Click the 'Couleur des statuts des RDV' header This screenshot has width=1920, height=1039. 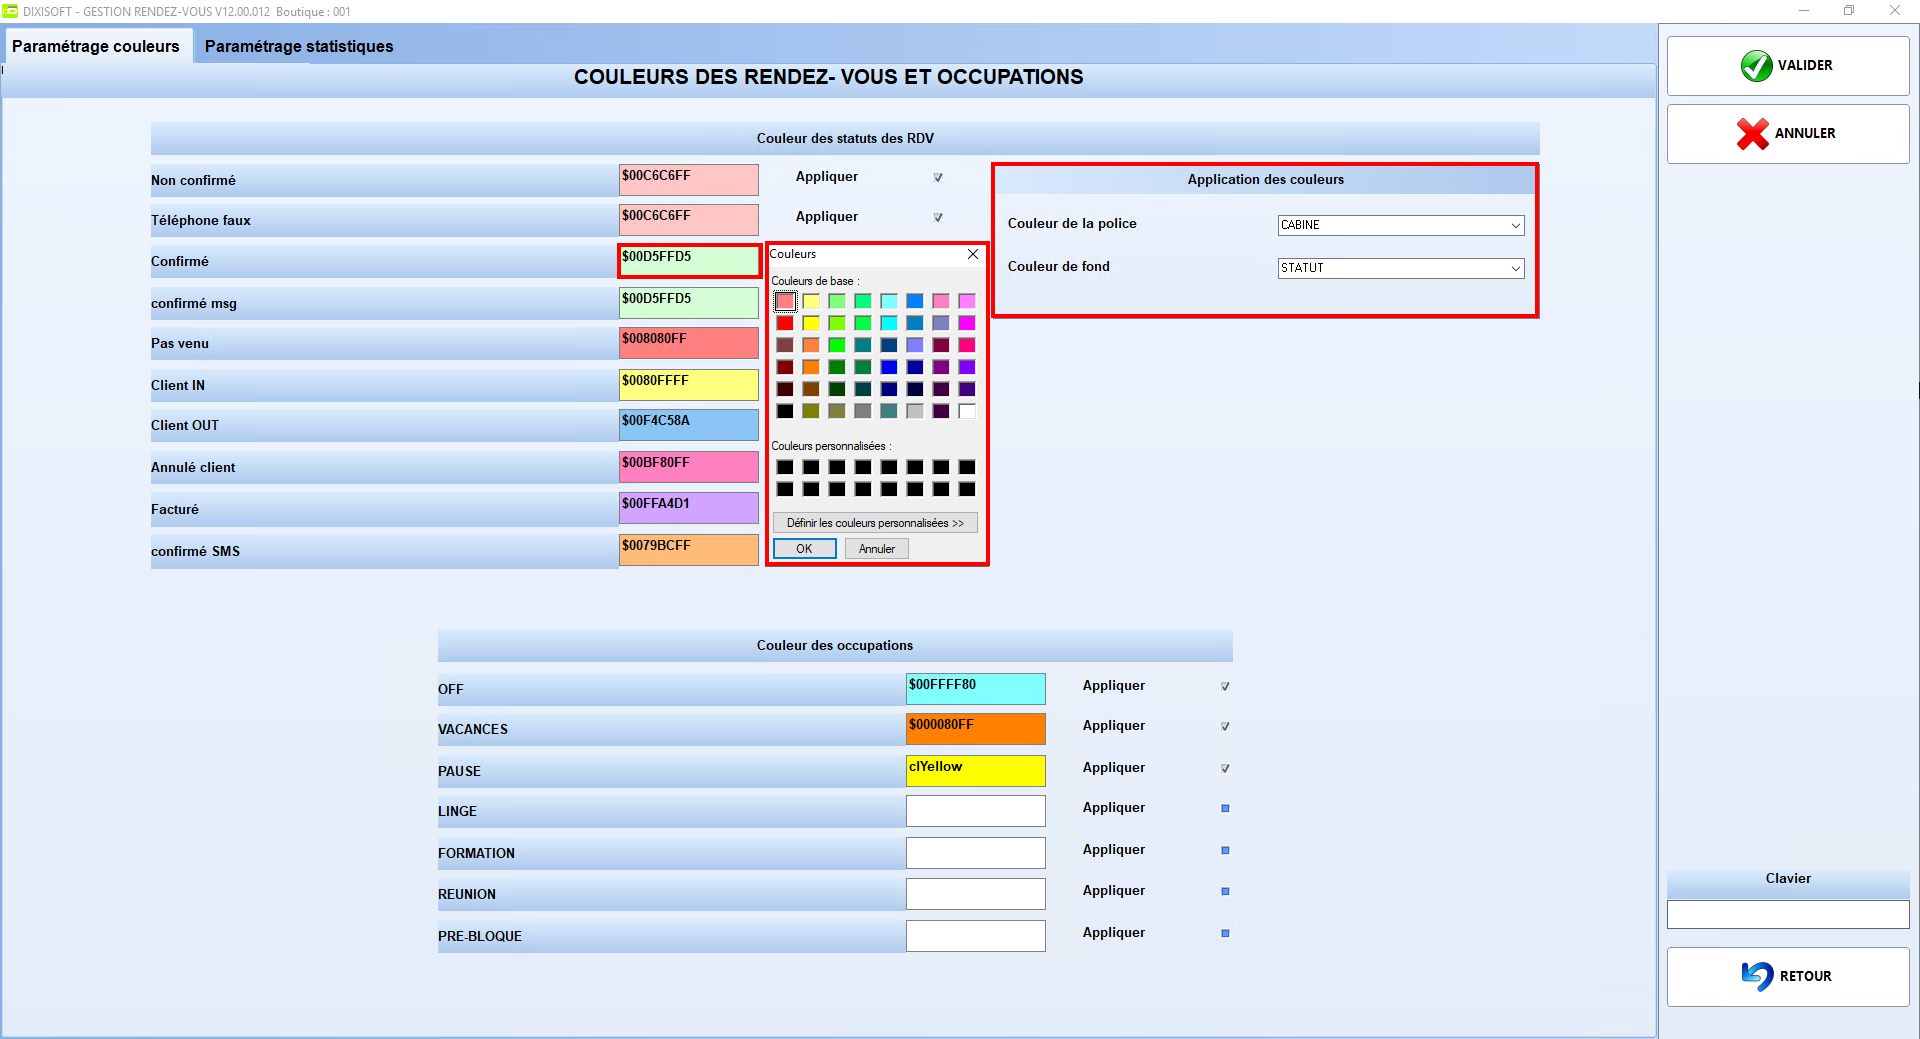click(x=845, y=139)
